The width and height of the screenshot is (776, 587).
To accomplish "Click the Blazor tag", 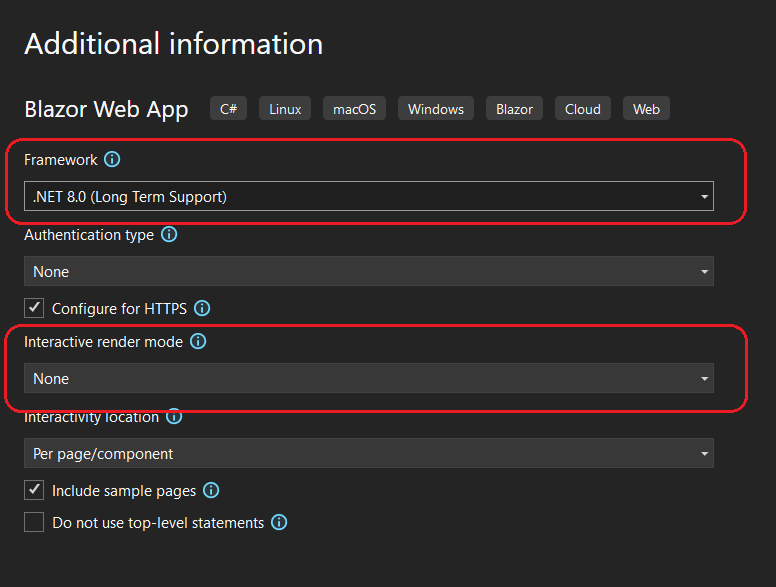I will click(514, 109).
